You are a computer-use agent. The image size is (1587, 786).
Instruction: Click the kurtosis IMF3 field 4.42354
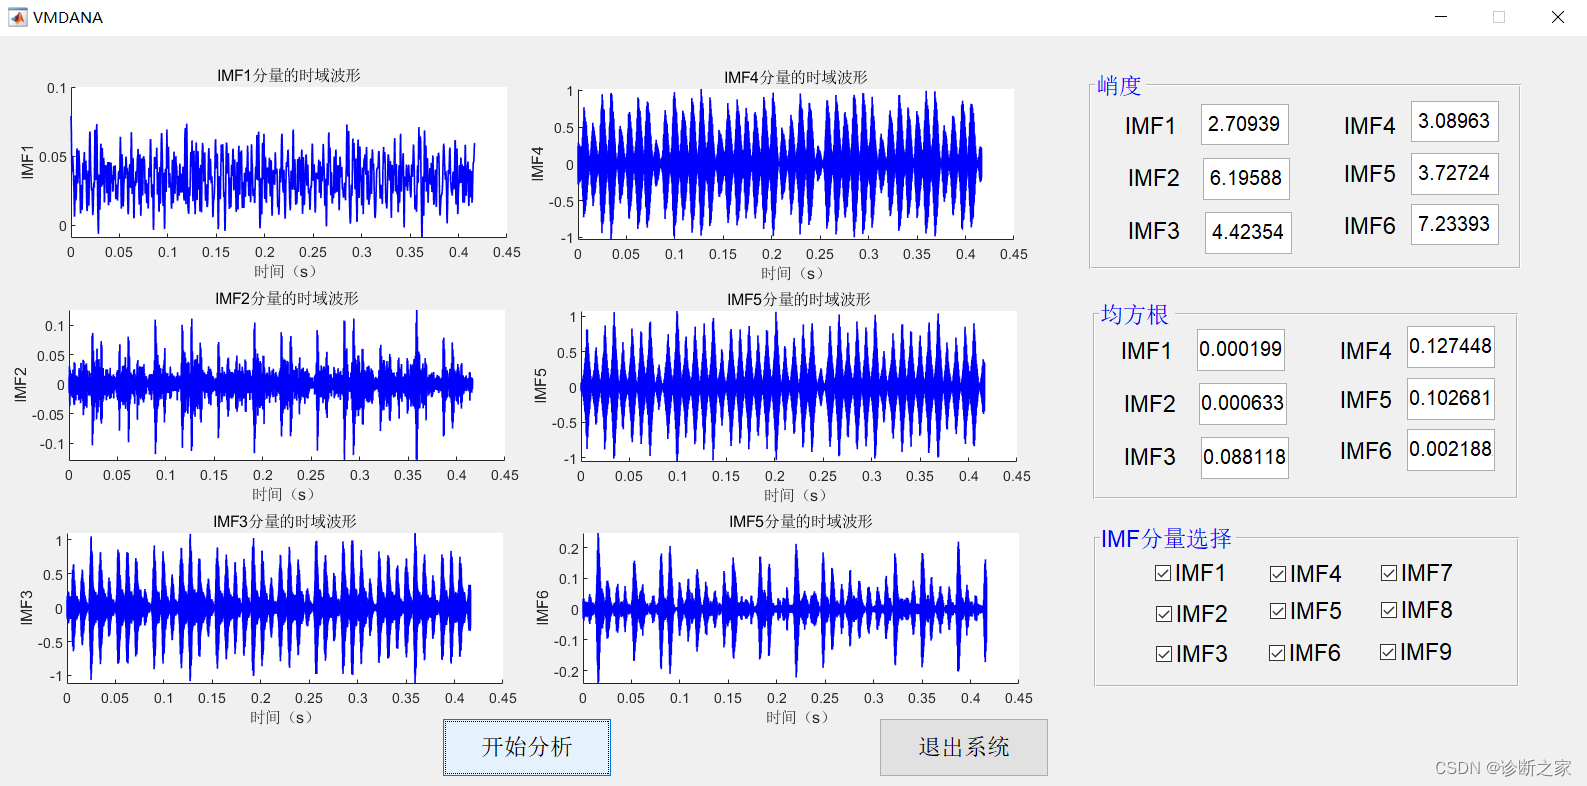click(x=1248, y=233)
